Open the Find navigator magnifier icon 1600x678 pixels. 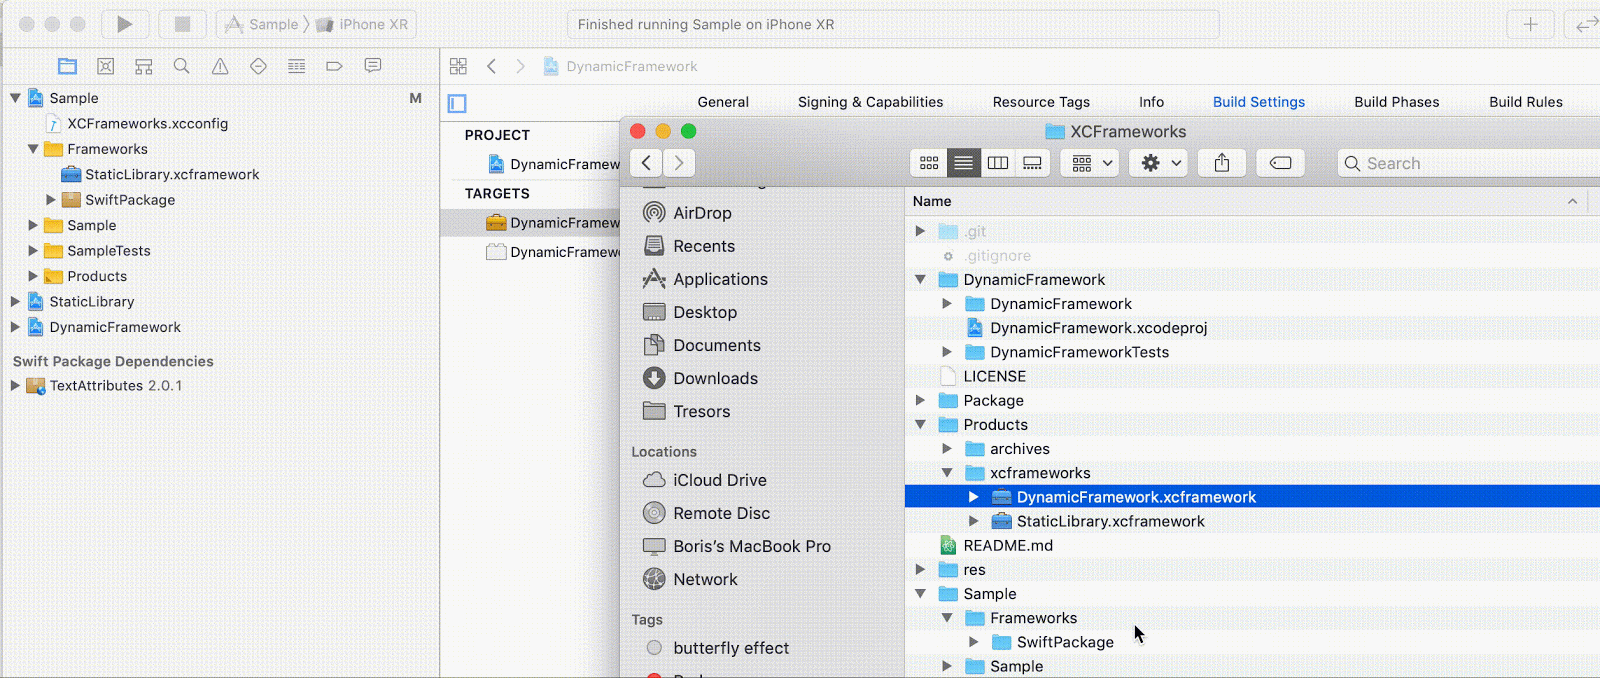click(x=181, y=66)
